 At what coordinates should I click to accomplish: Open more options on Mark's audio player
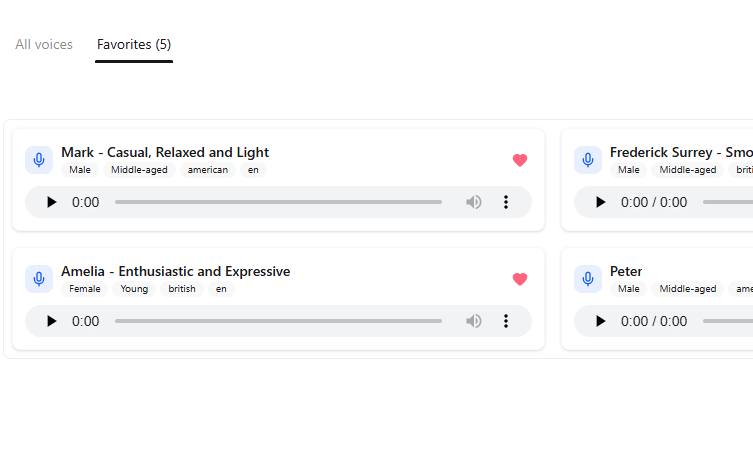click(506, 202)
